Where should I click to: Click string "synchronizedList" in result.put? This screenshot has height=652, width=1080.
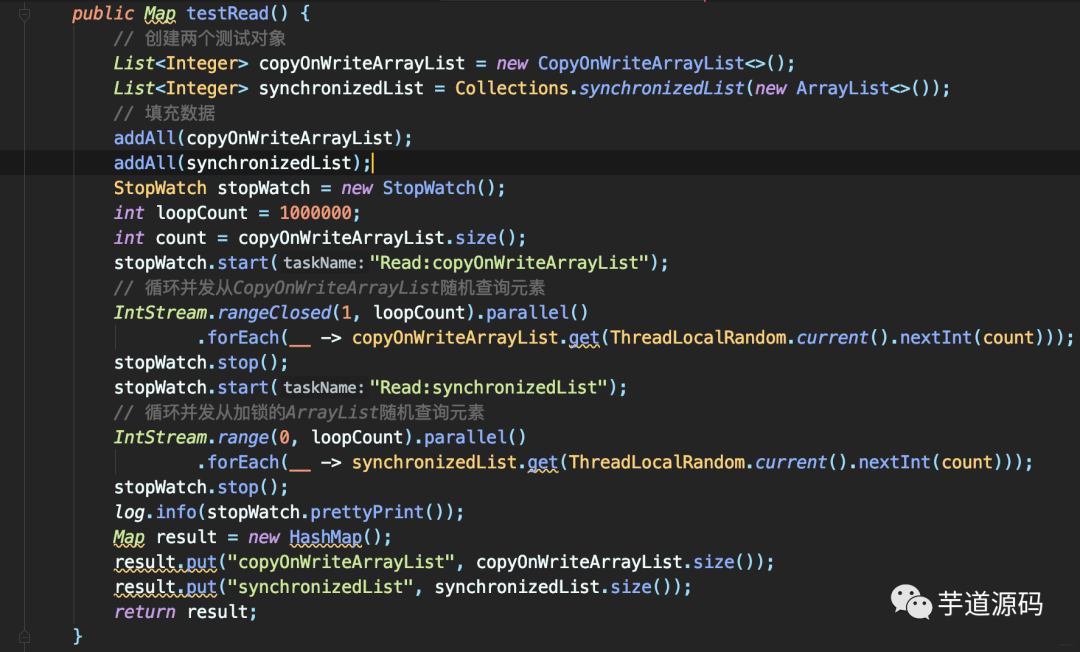pos(320,587)
